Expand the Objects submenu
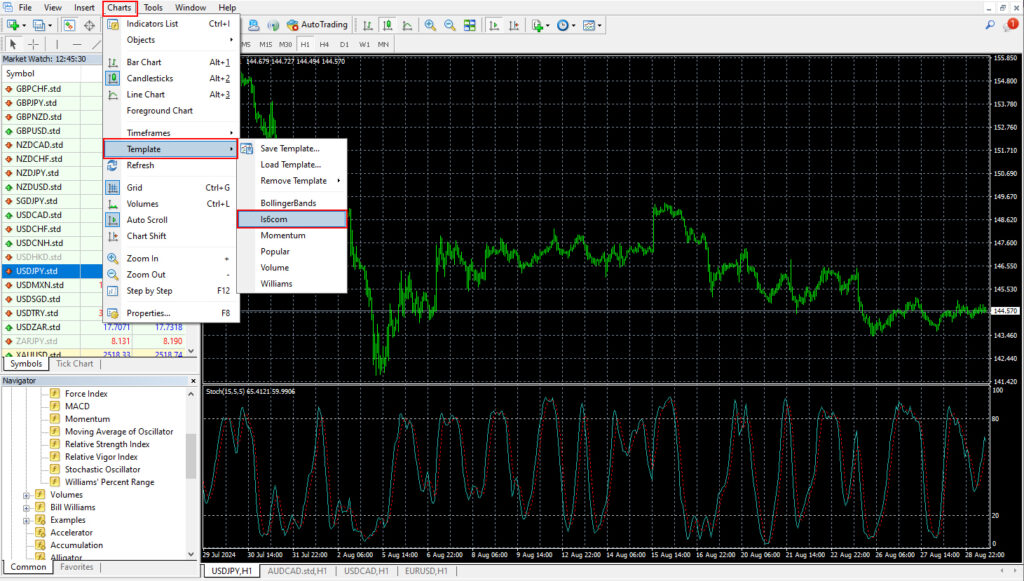 click(x=170, y=40)
